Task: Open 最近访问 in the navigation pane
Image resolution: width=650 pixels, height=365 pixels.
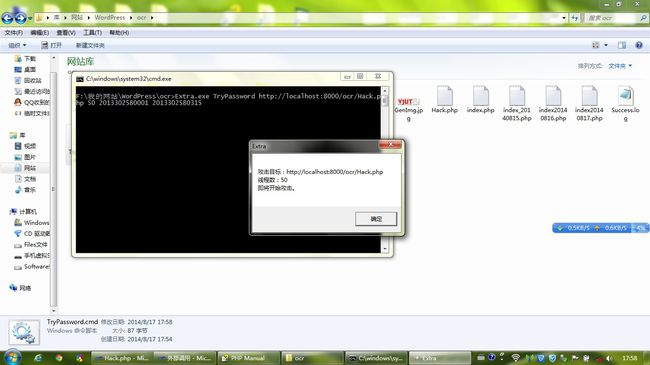Action: 32,91
